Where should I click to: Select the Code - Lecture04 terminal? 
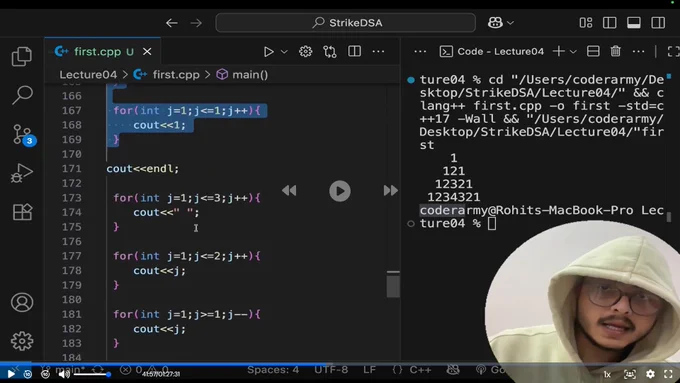pyautogui.click(x=491, y=52)
